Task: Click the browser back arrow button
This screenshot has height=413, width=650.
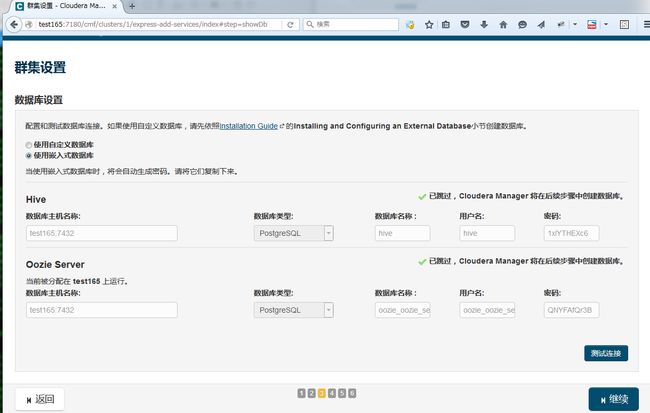Action: [x=14, y=24]
